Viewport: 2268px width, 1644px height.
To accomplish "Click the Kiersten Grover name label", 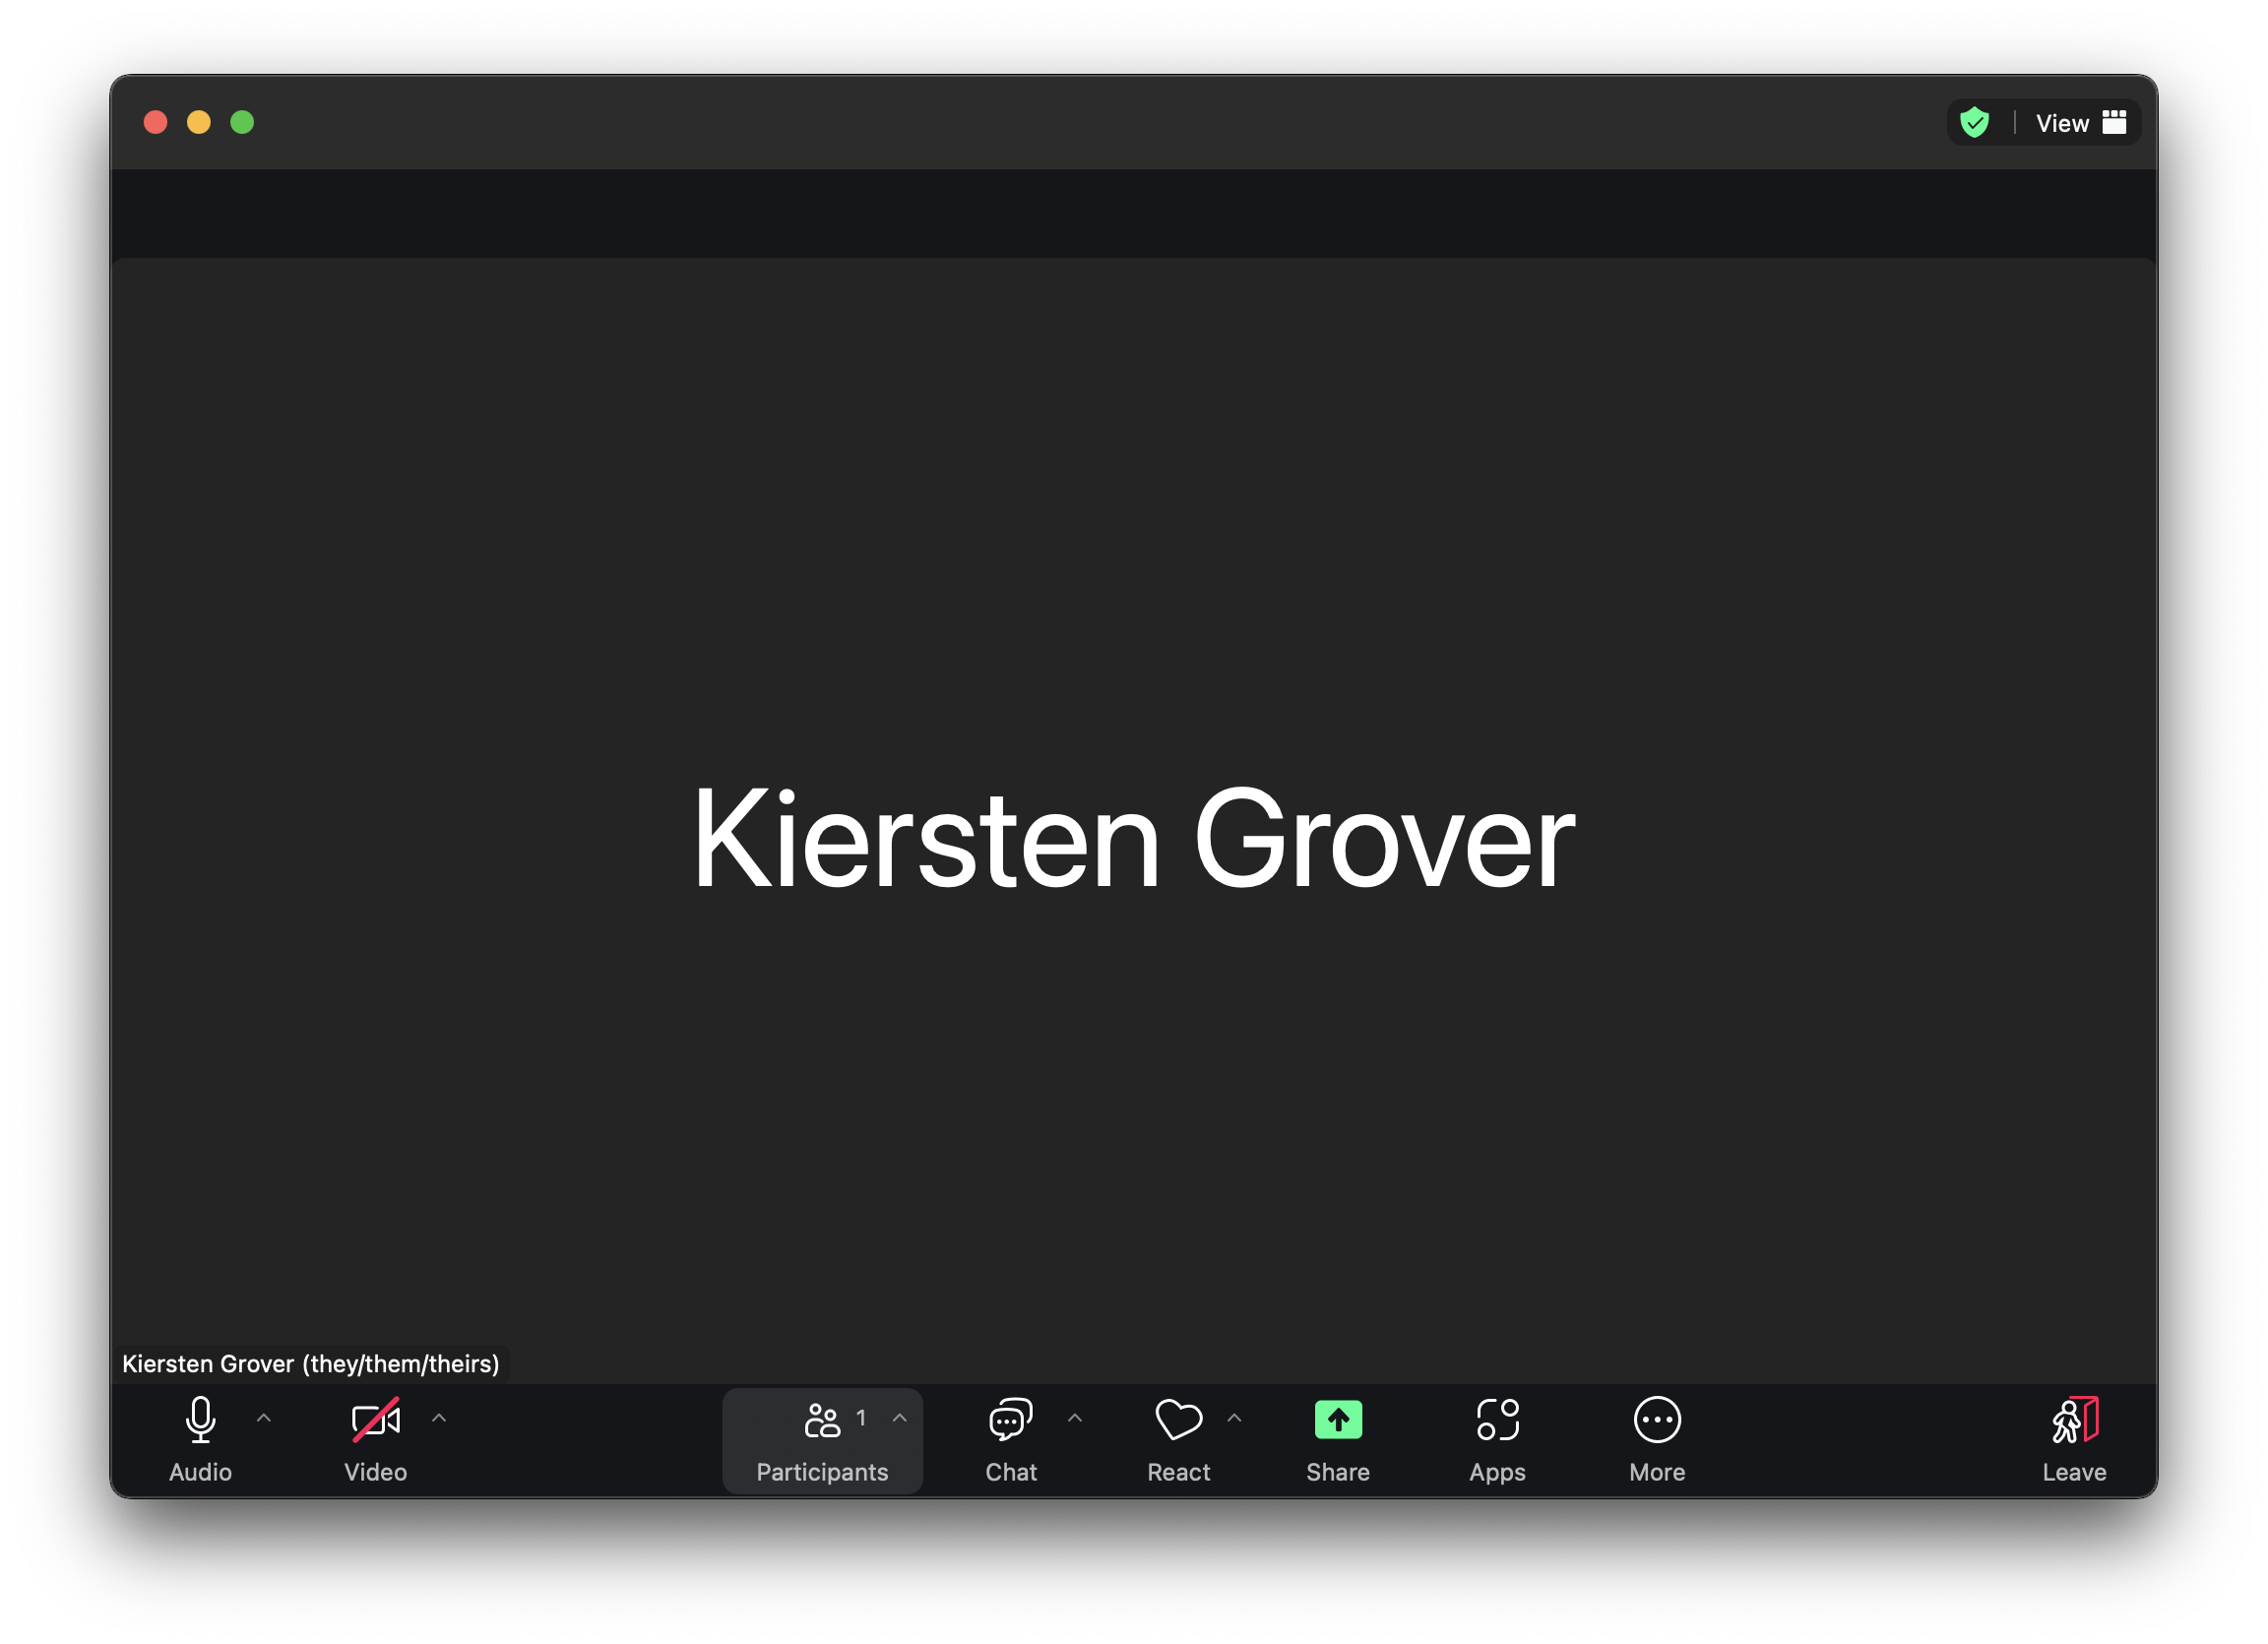I will coord(310,1364).
